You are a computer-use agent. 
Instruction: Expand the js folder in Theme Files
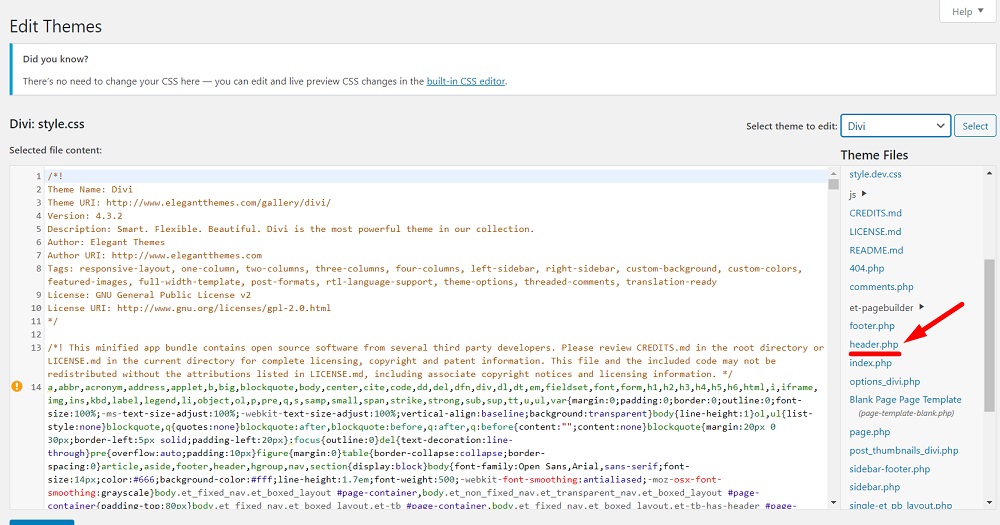coord(858,194)
